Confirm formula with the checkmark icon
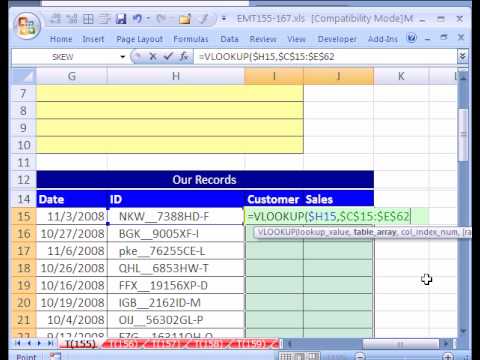The width and height of the screenshot is (480, 360). pos(168,56)
